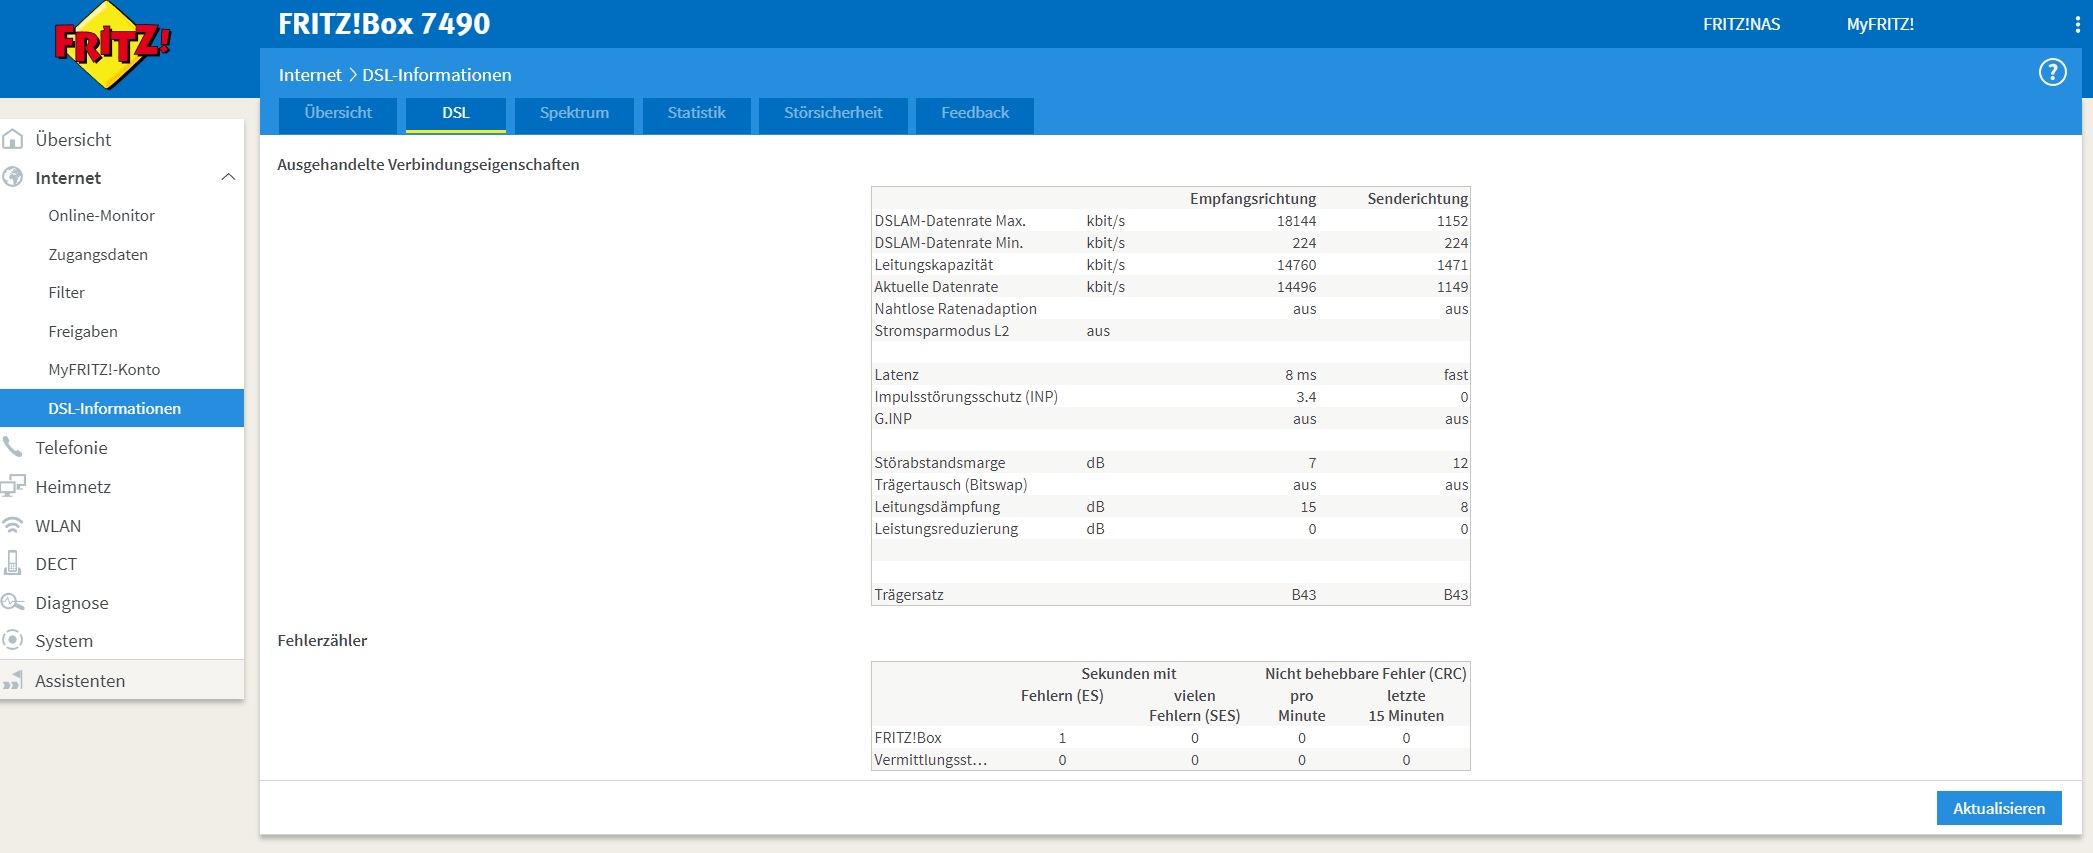Open System in the sidebar
This screenshot has height=853, width=2093.
pos(64,640)
